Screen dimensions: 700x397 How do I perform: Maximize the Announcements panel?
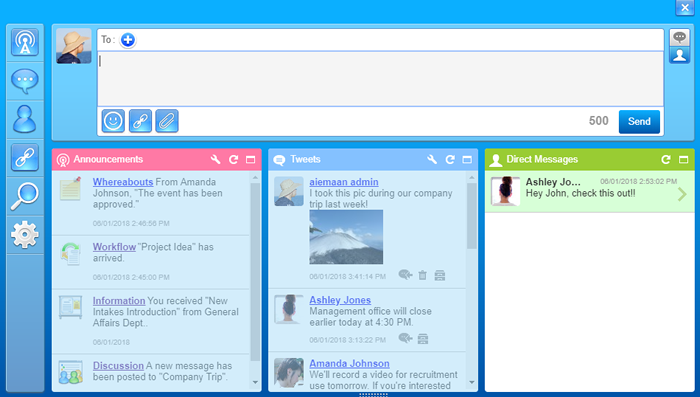[x=250, y=159]
